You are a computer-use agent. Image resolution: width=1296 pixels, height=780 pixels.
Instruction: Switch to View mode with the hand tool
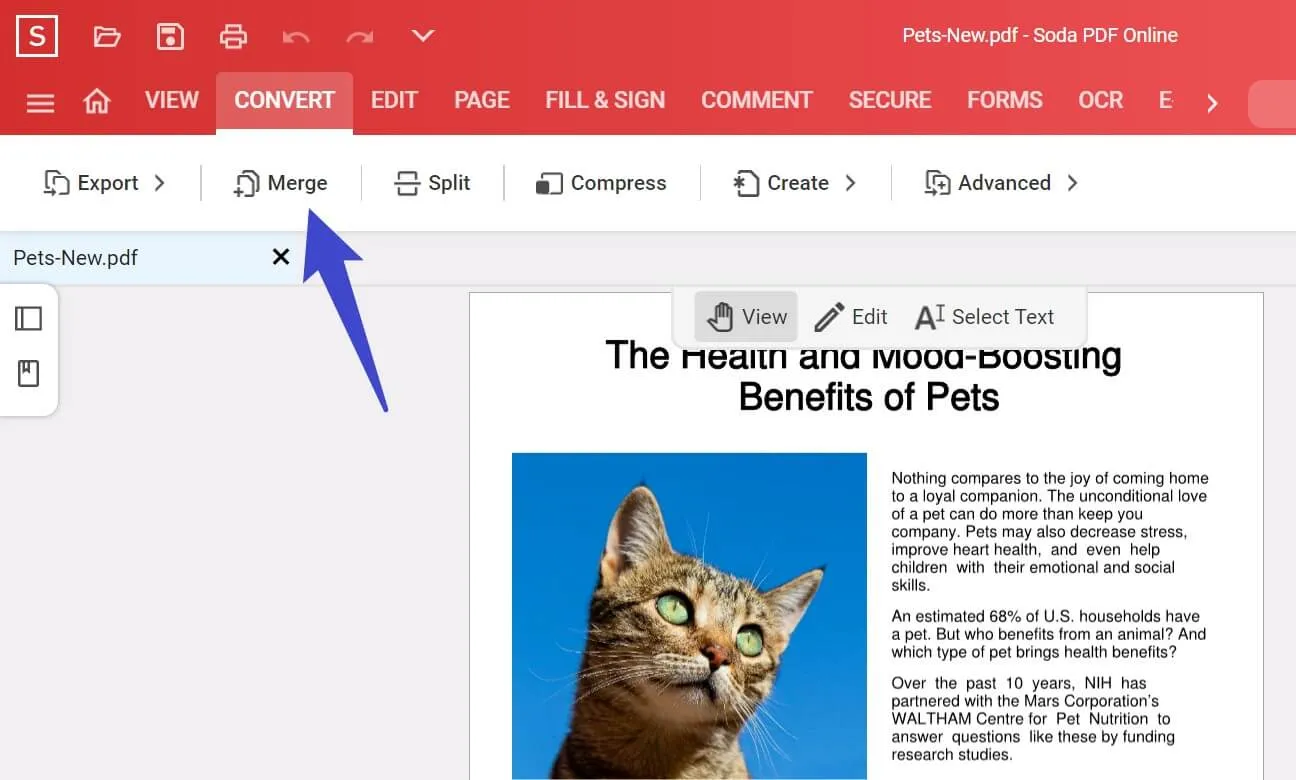coord(745,316)
